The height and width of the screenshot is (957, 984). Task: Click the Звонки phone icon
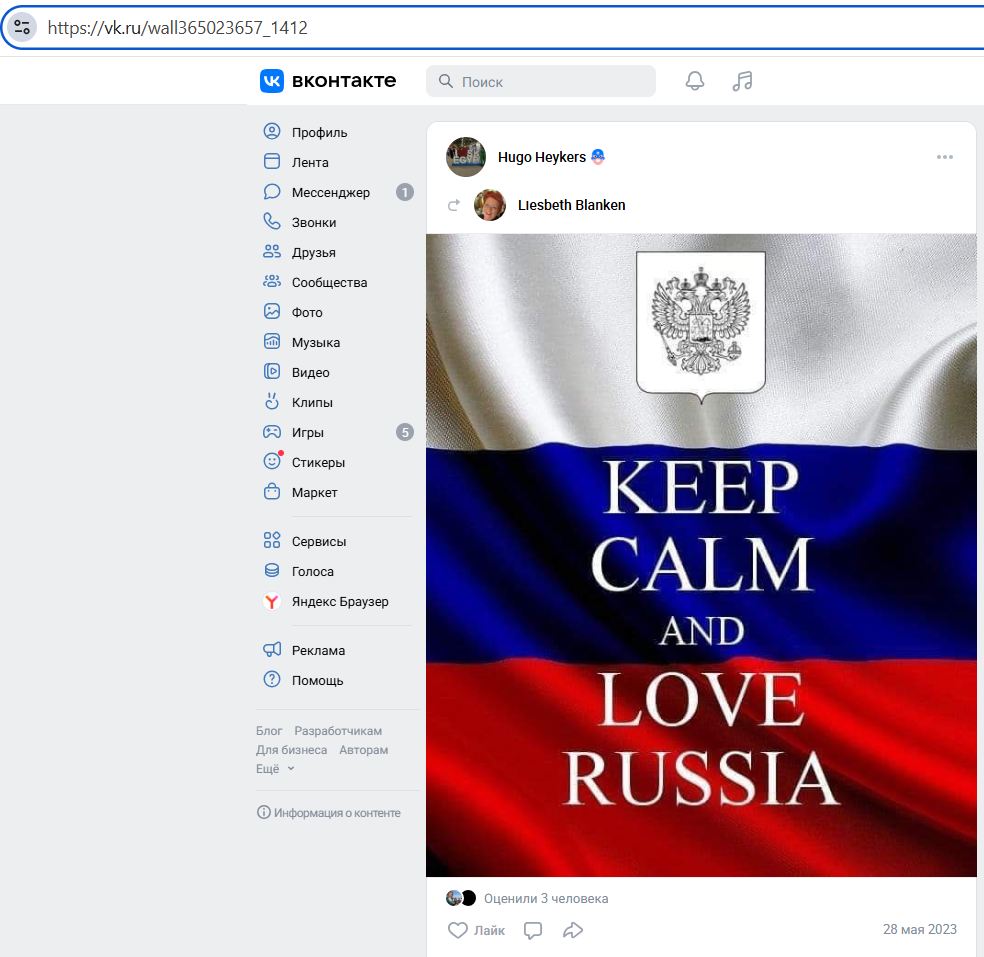point(272,222)
